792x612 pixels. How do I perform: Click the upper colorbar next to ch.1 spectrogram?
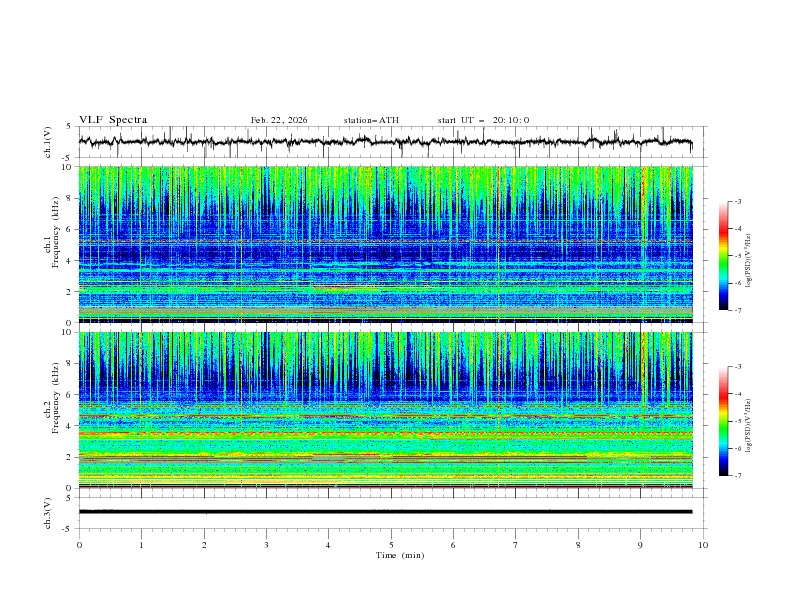(x=723, y=256)
